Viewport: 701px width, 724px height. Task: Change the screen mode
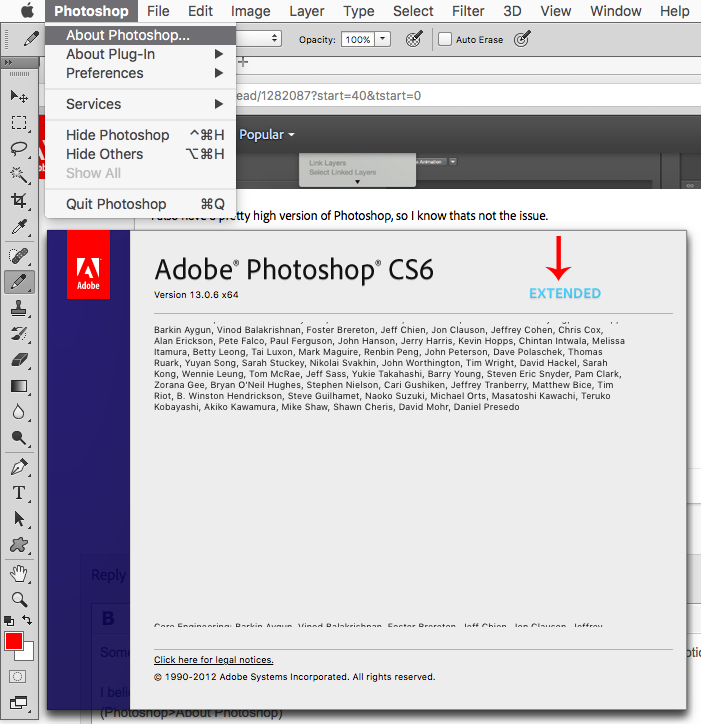point(18,703)
